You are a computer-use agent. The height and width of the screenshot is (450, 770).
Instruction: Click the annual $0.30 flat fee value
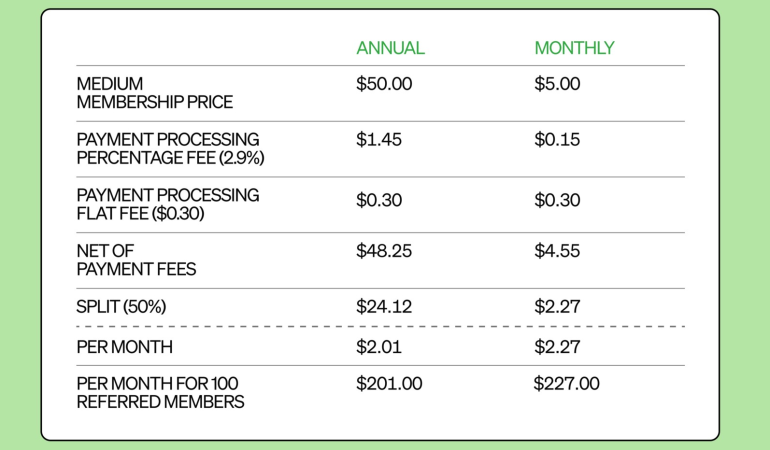pos(379,200)
